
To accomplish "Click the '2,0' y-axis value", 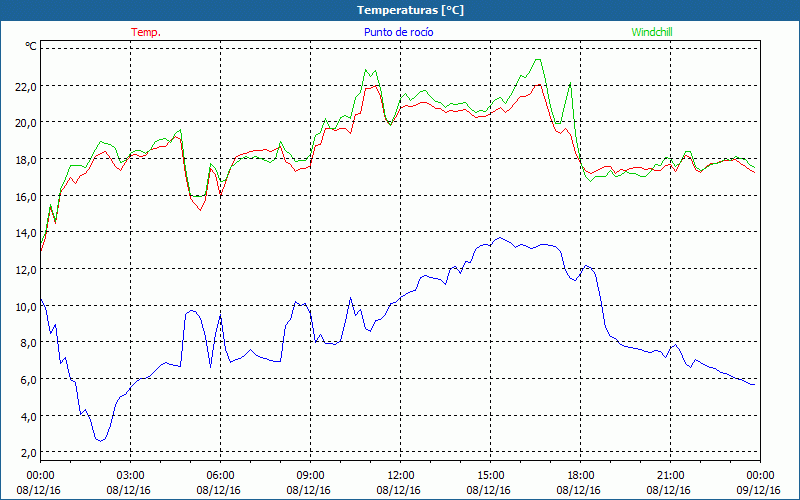I will coord(28,454).
